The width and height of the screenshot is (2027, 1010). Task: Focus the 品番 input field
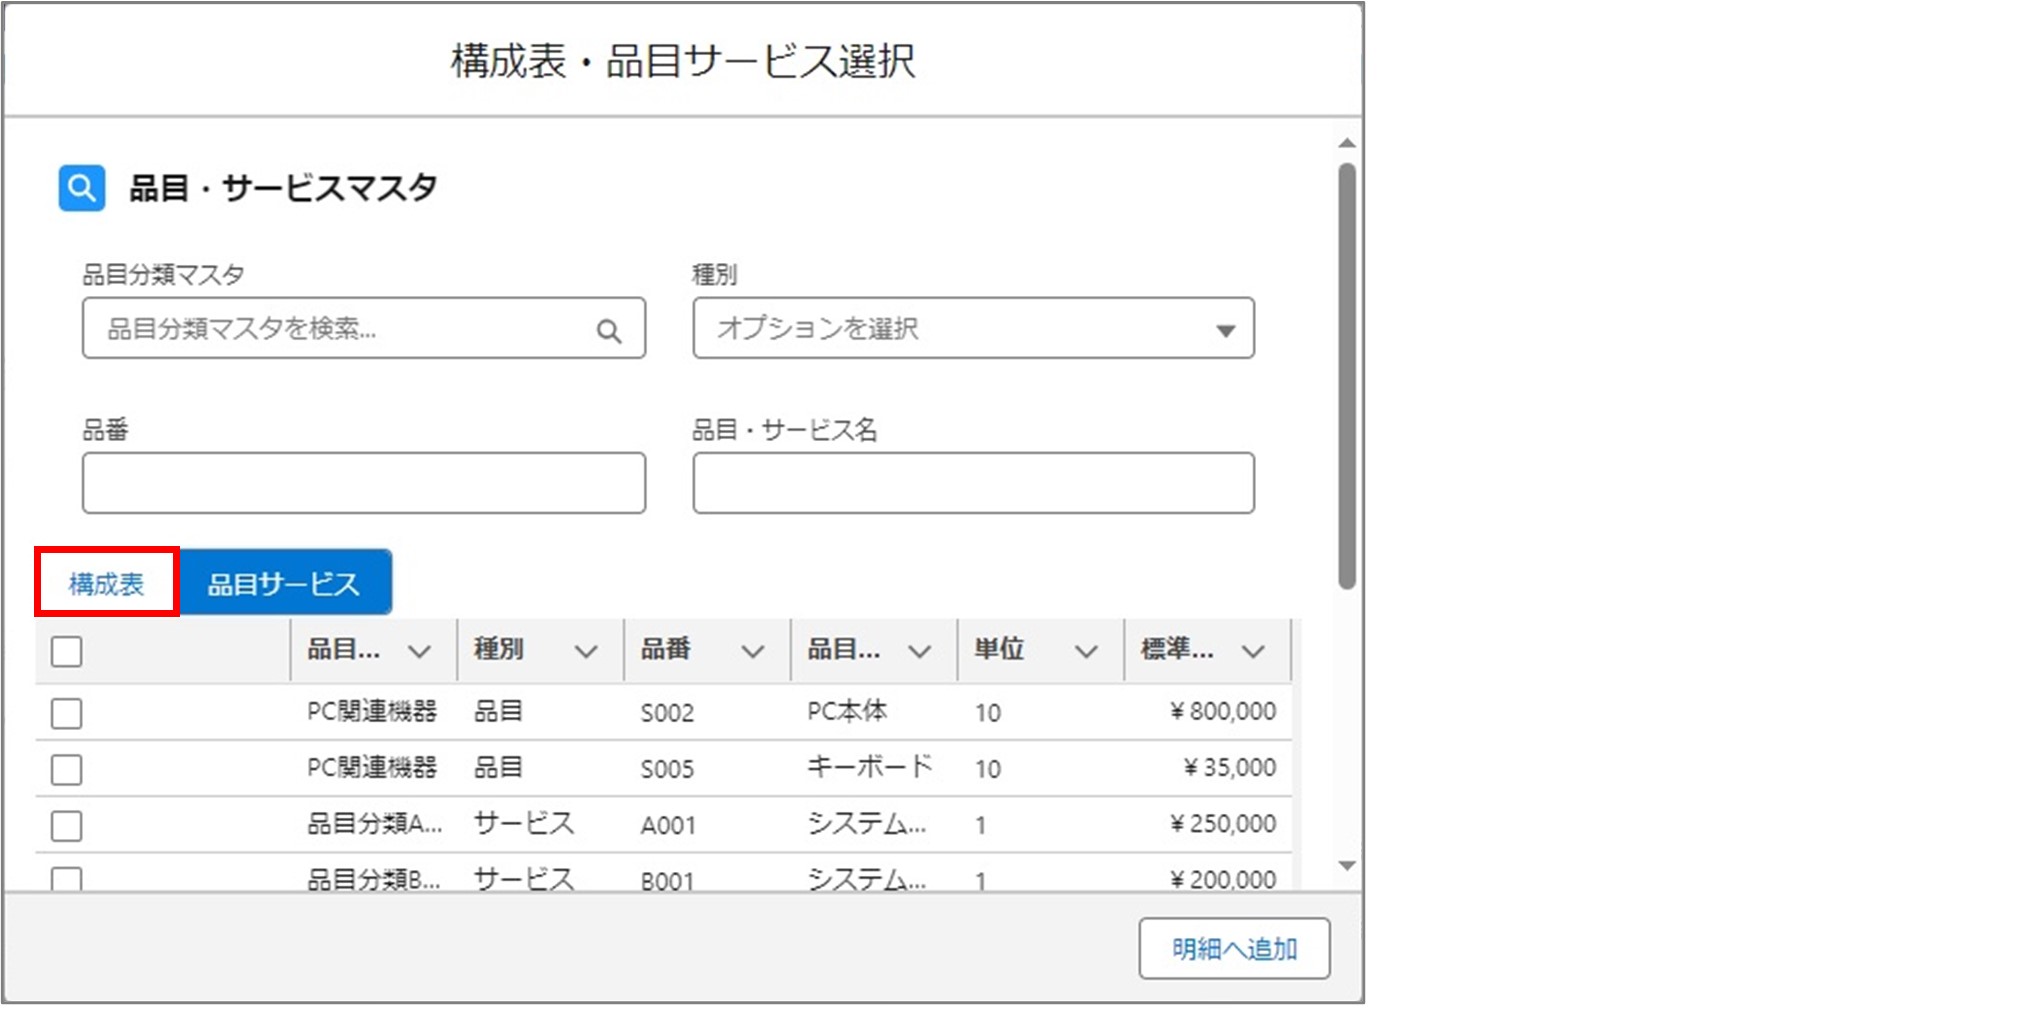click(x=364, y=483)
